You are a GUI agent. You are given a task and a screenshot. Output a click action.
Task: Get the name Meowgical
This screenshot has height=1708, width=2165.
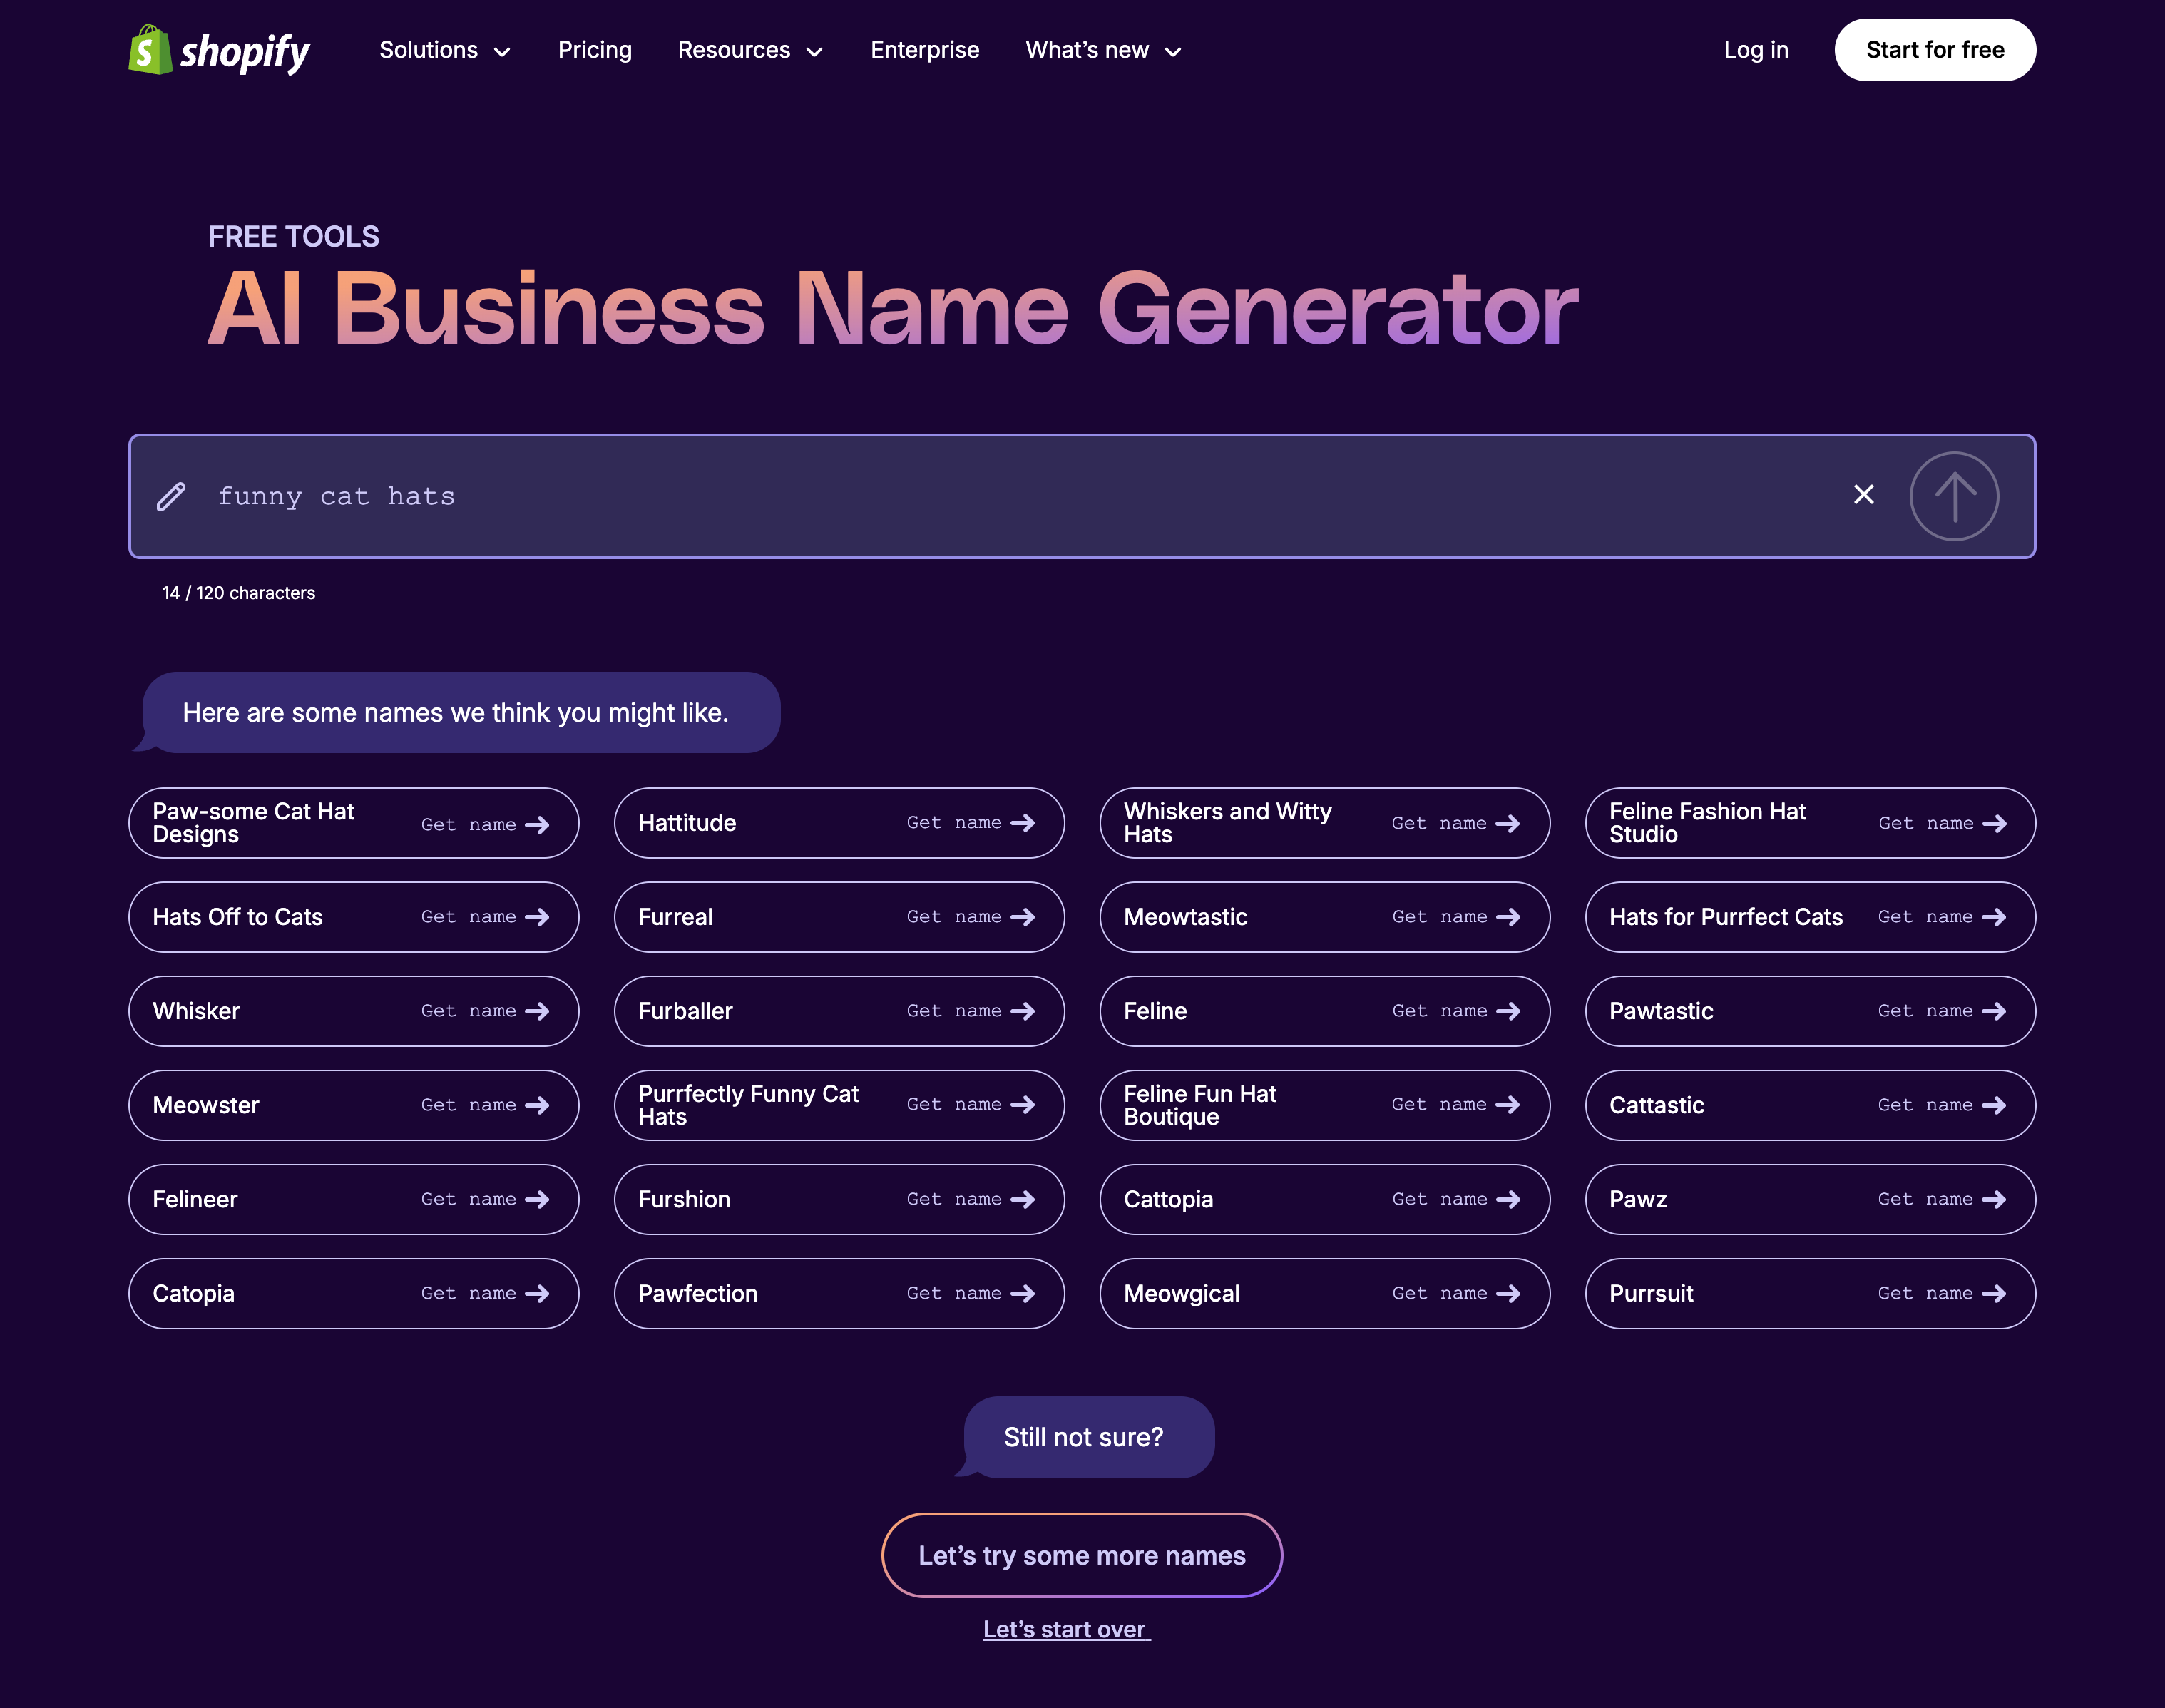(x=1456, y=1293)
